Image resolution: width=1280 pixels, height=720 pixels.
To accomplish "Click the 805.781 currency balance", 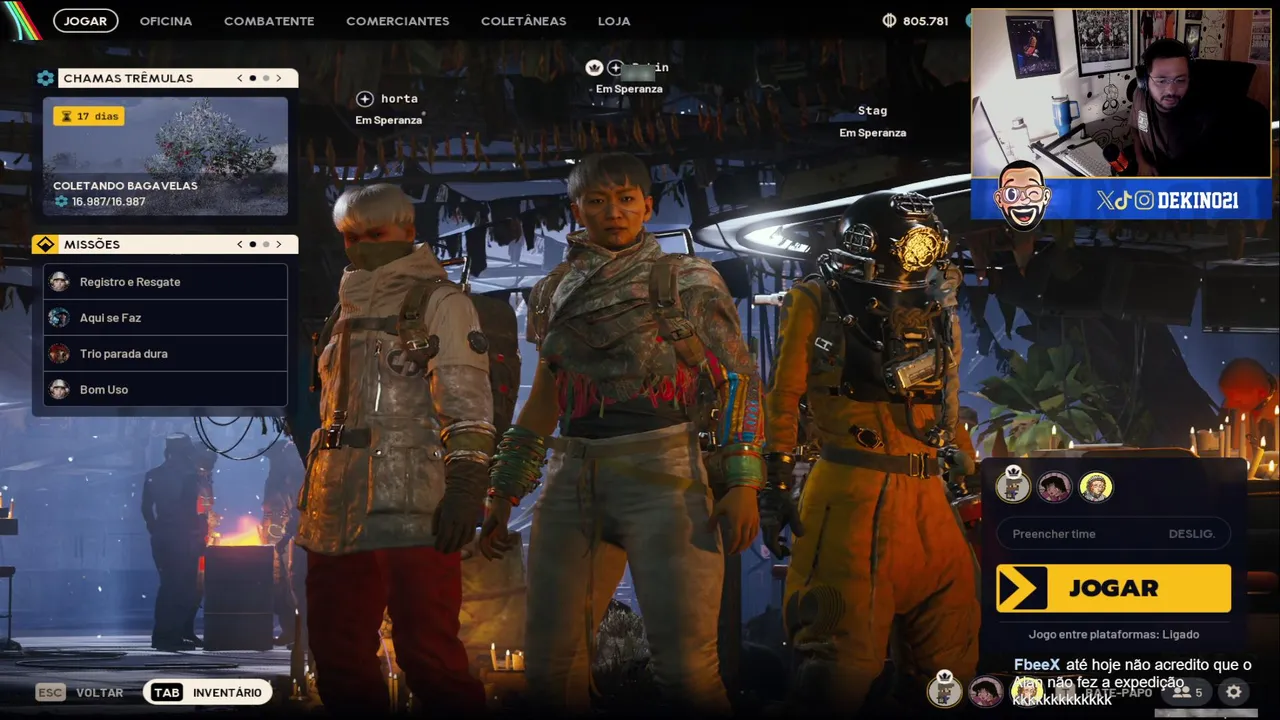I will click(x=925, y=21).
